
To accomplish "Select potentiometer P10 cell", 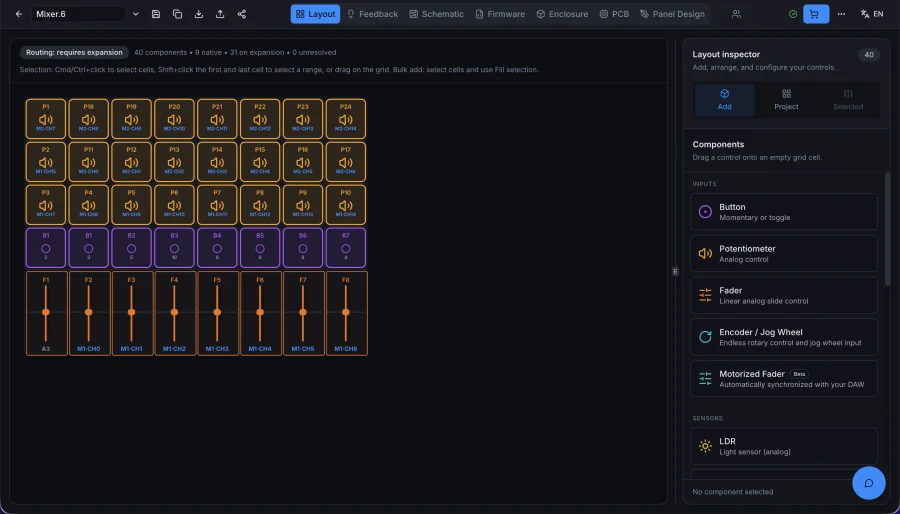I will click(346, 205).
